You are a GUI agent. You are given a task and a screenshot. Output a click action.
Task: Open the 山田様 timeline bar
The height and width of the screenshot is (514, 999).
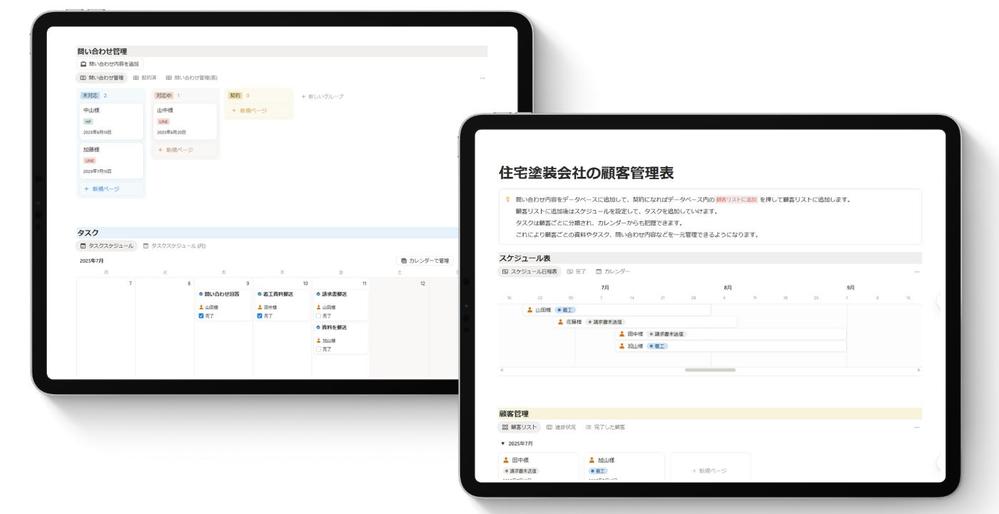[x=617, y=310]
